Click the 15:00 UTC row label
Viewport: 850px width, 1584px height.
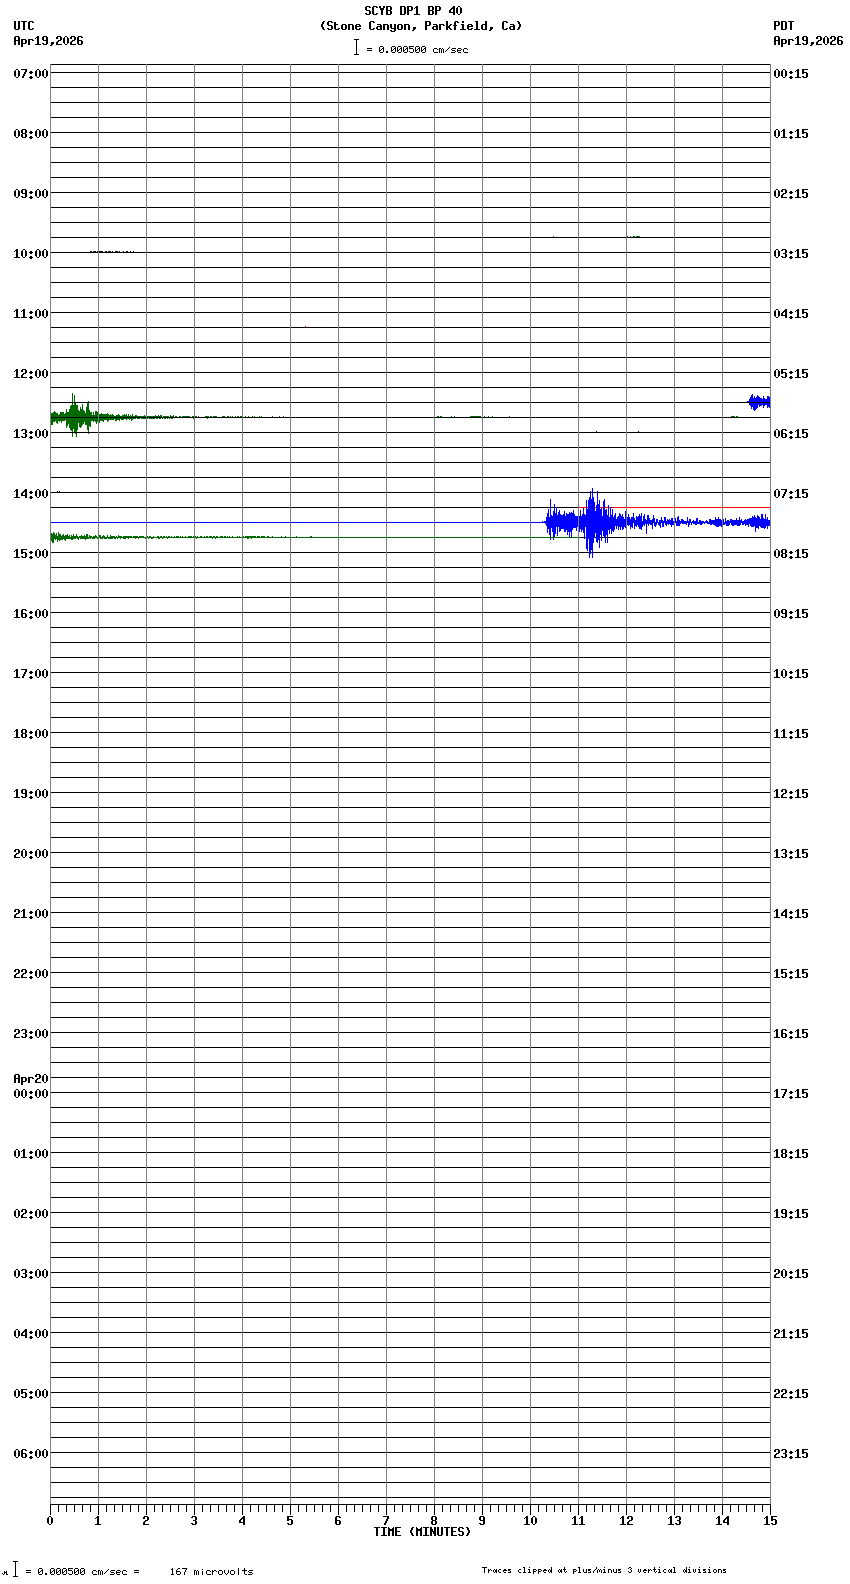point(31,554)
